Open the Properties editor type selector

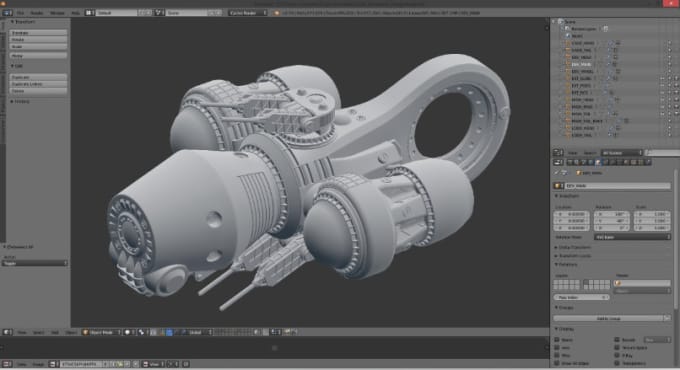pyautogui.click(x=558, y=162)
